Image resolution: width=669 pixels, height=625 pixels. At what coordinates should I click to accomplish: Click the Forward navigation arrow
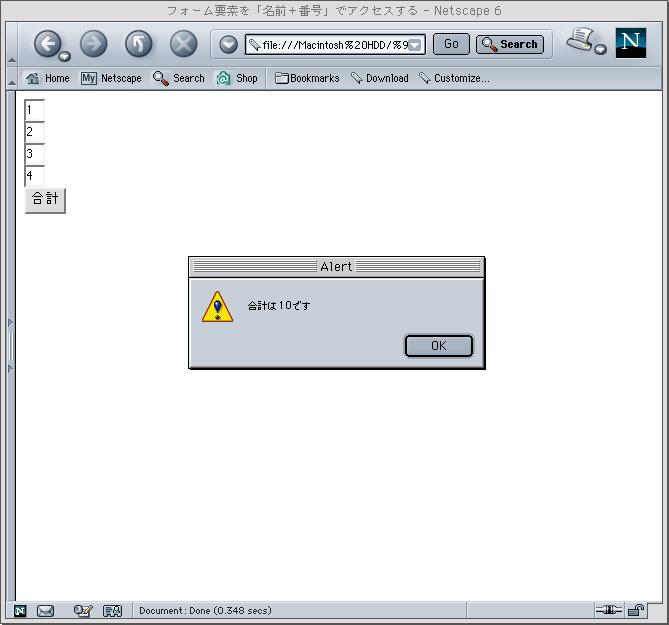point(93,44)
